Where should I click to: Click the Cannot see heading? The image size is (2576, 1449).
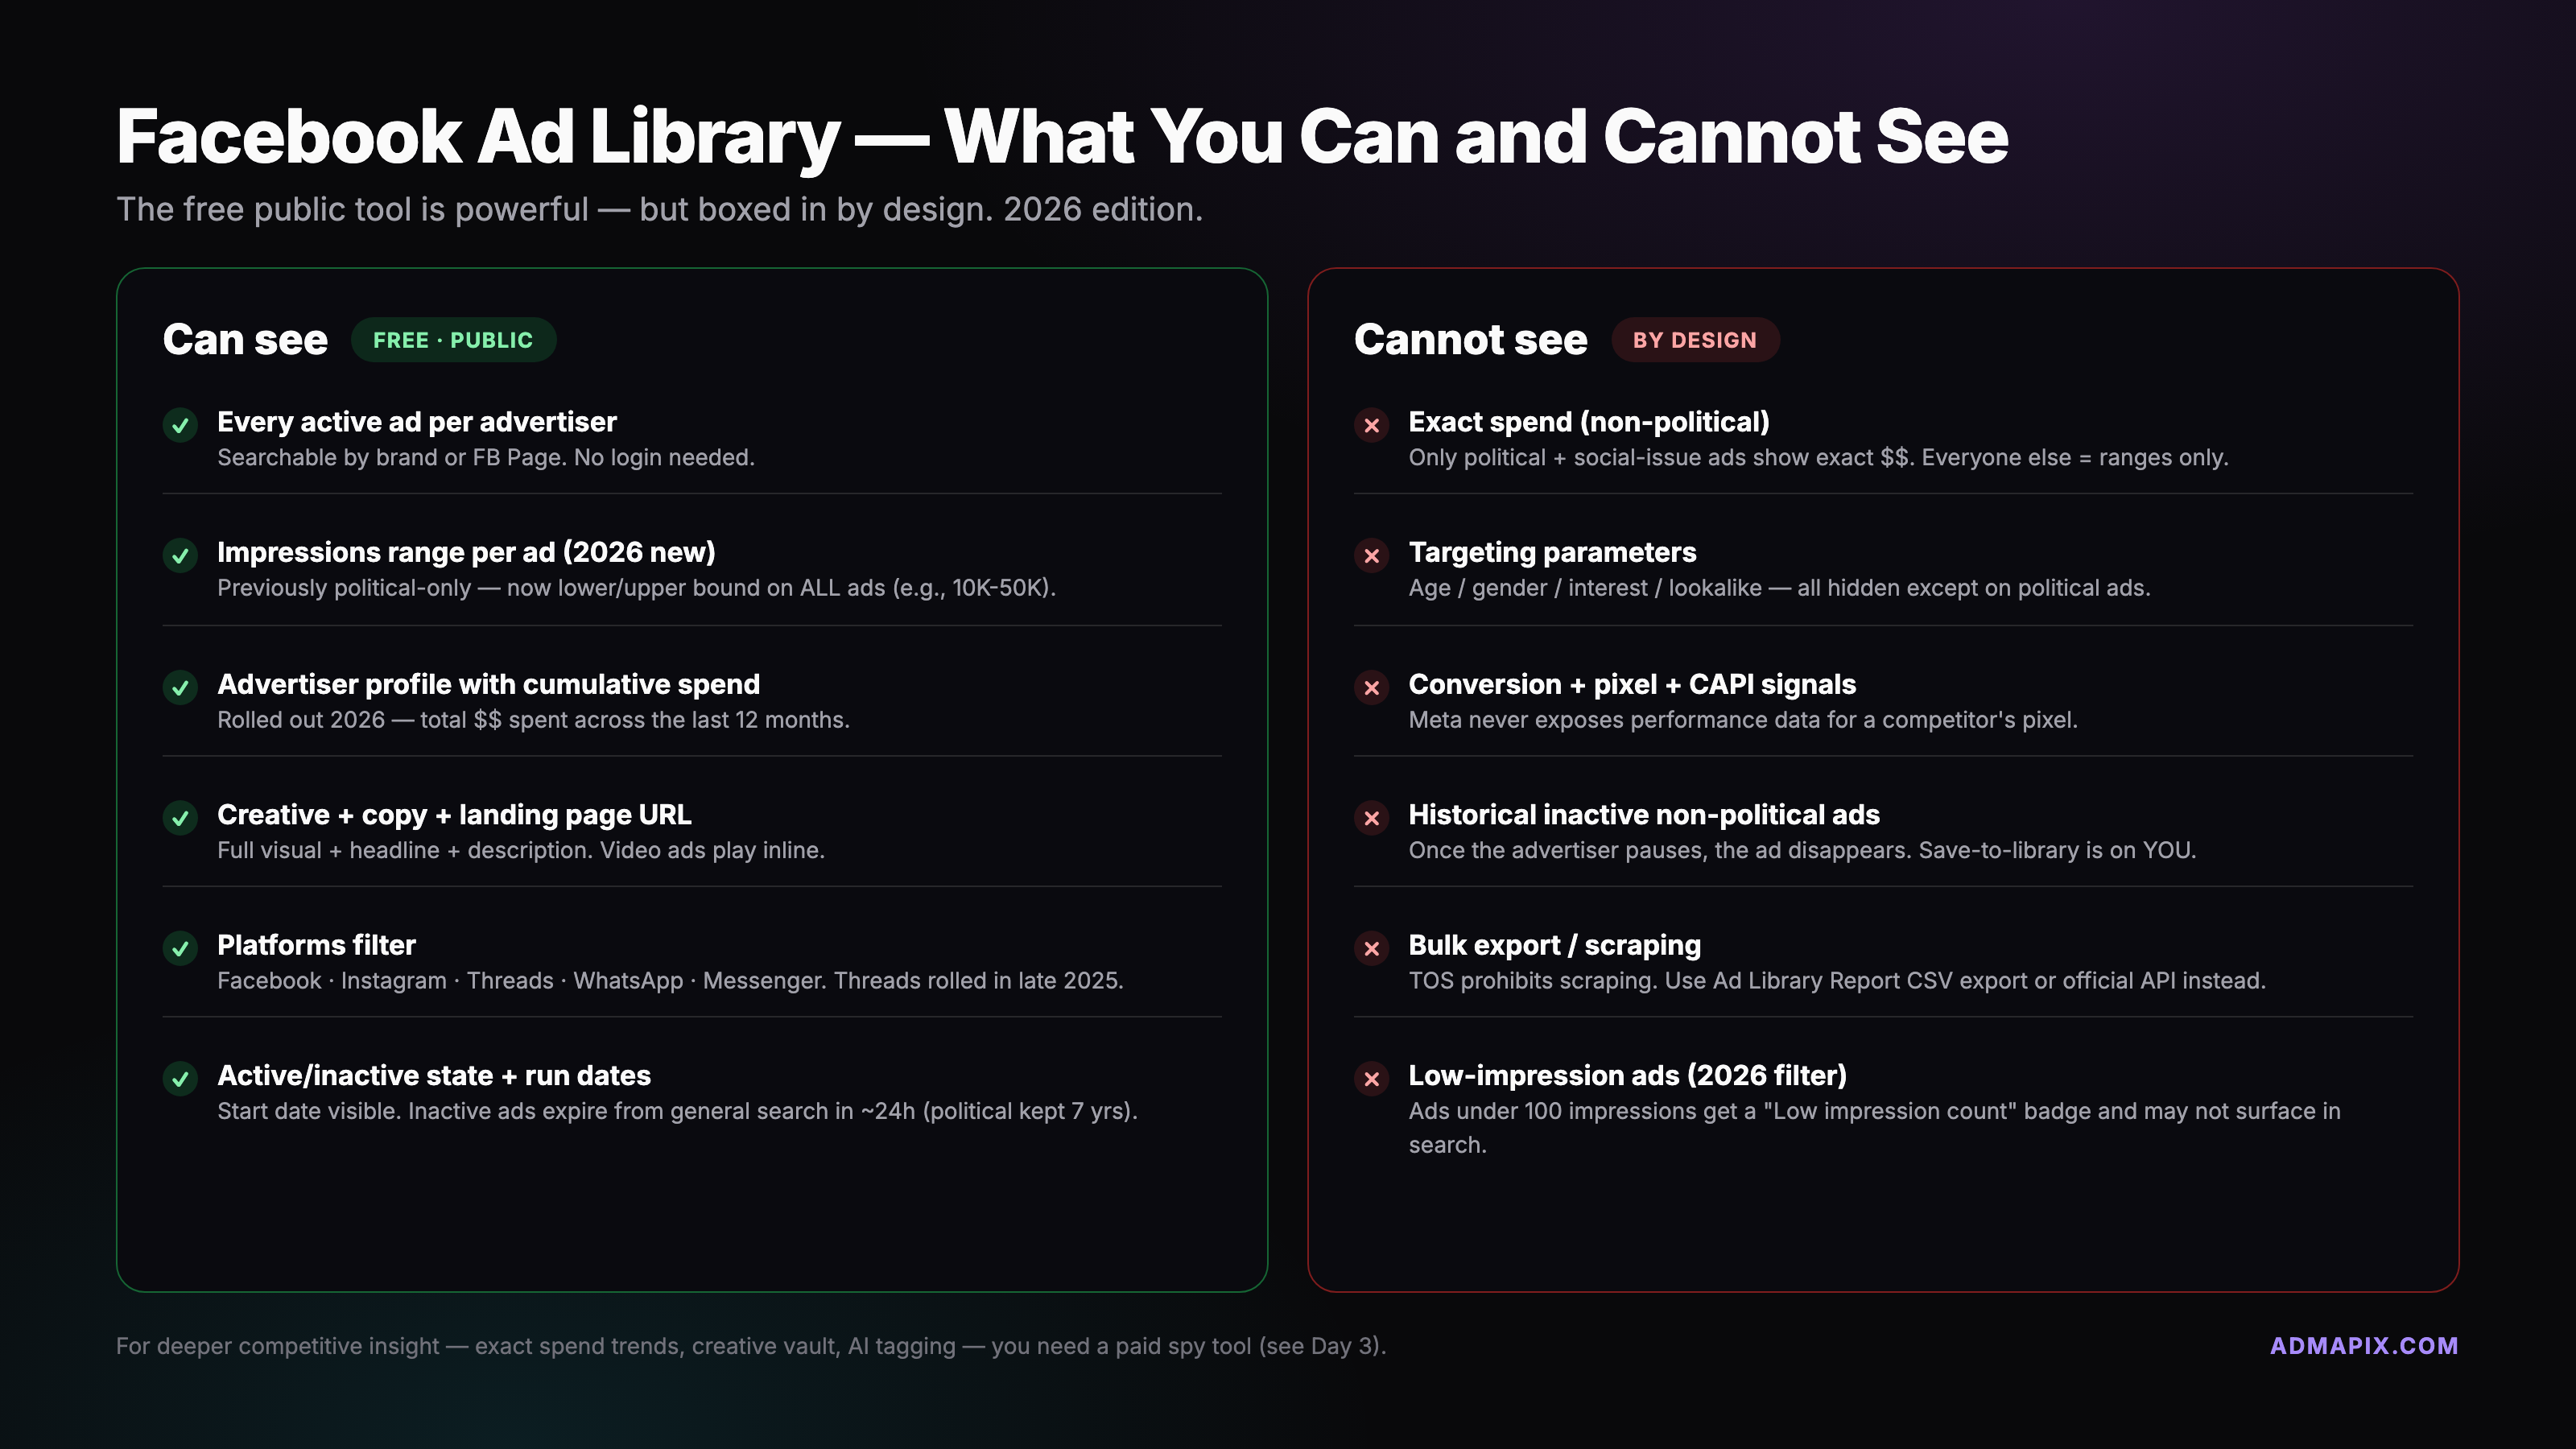1470,340
